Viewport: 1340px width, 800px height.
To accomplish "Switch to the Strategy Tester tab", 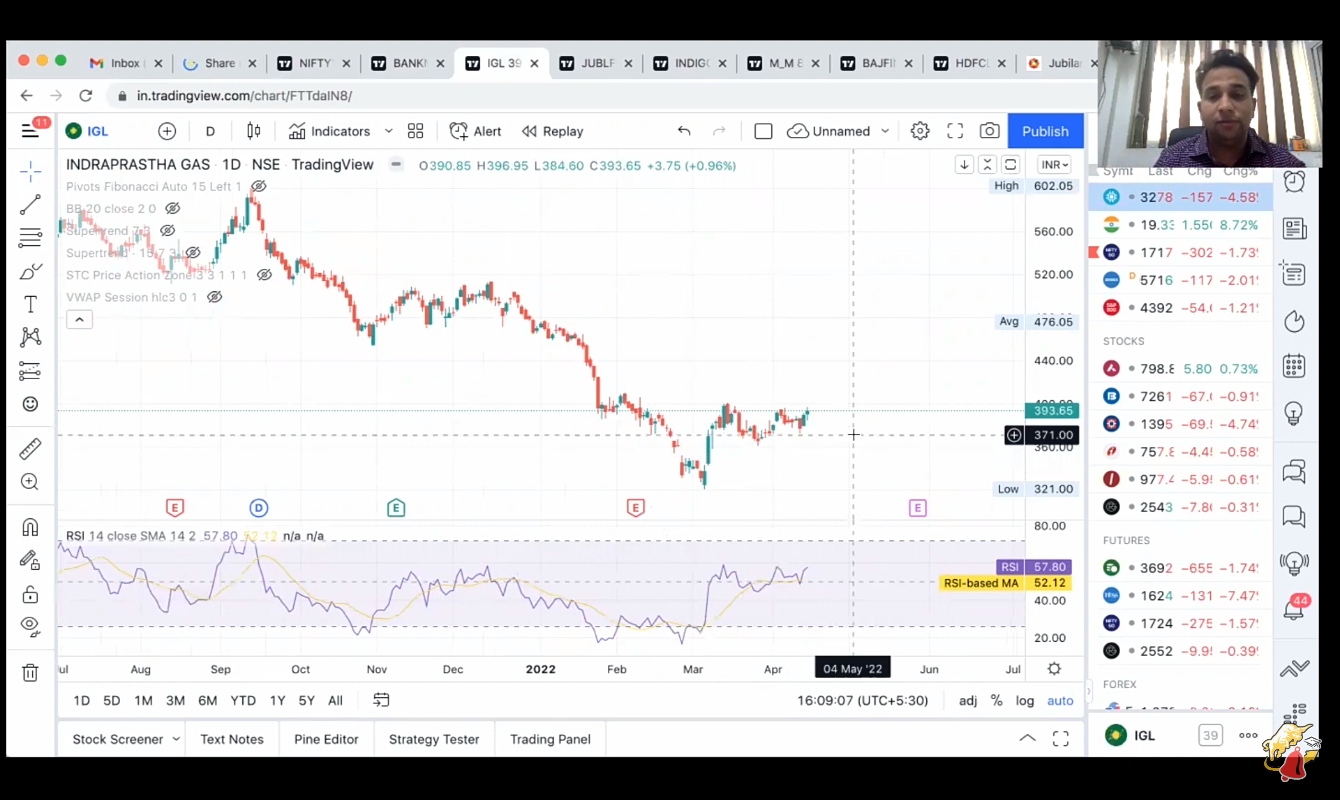I will [434, 739].
